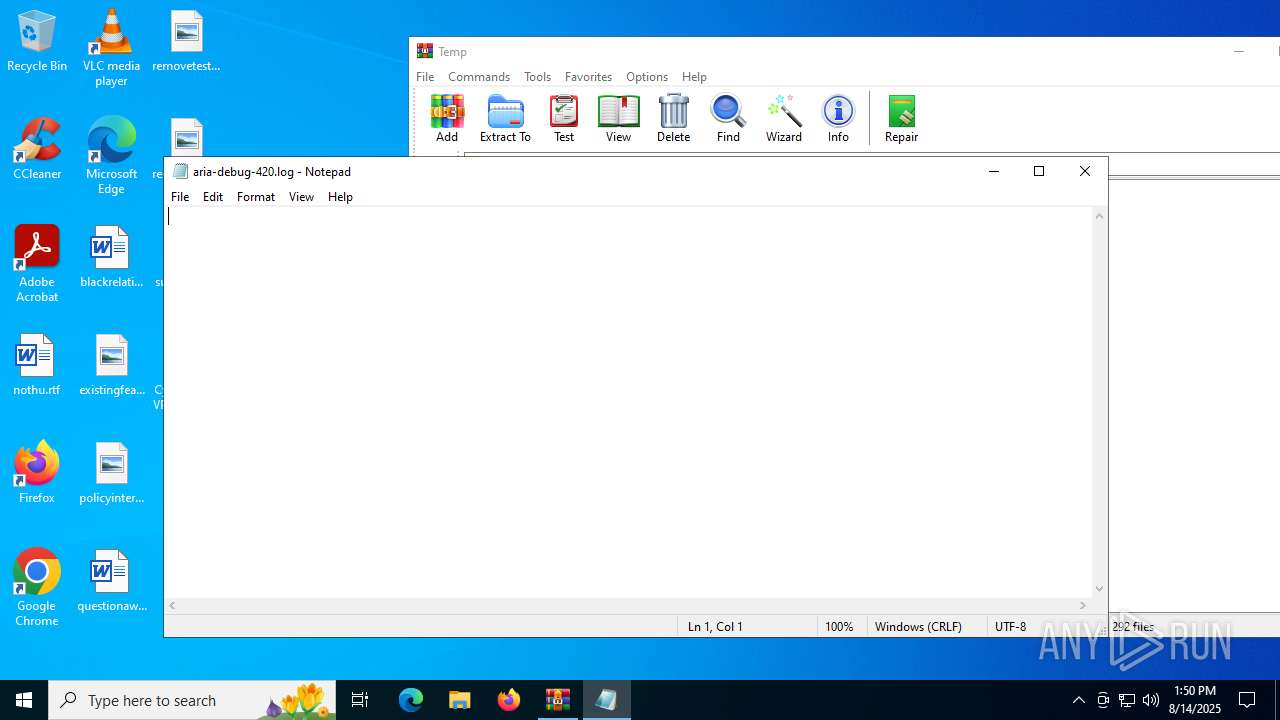Open WinRAR Commands menu
Screen dimensions: 1280x720
click(x=479, y=77)
